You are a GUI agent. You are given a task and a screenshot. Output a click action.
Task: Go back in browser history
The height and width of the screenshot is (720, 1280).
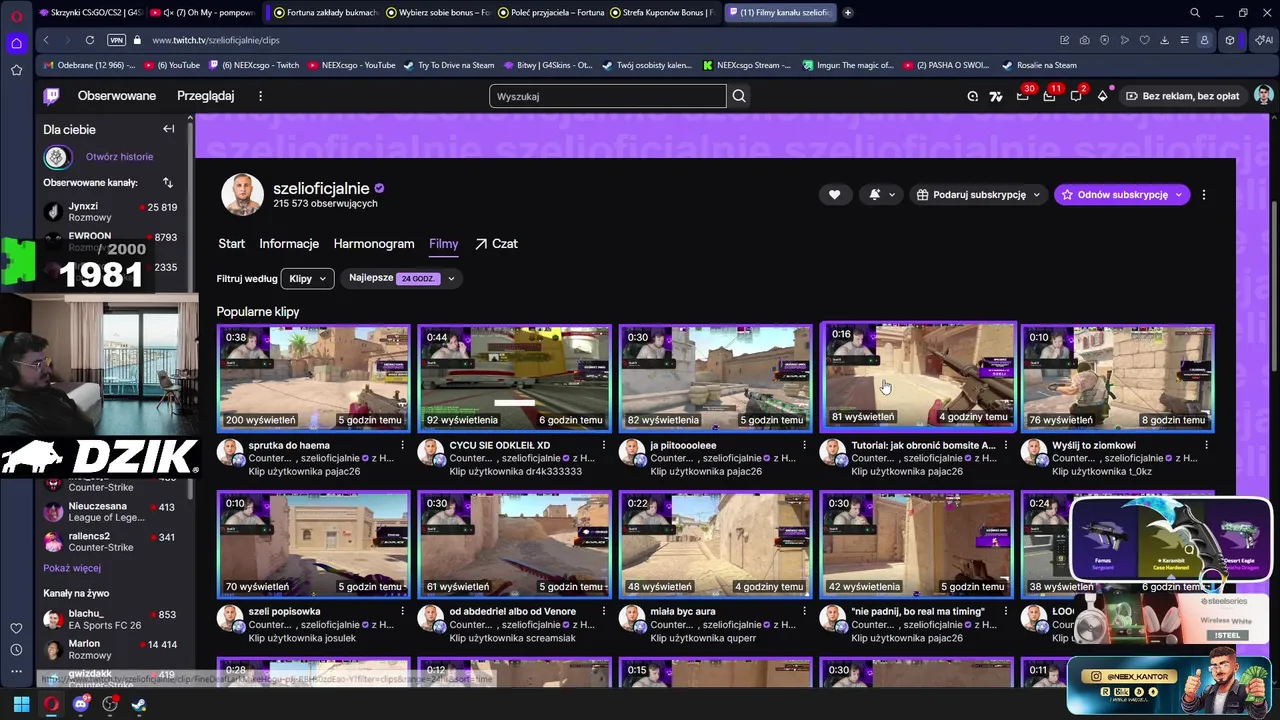coord(46,40)
